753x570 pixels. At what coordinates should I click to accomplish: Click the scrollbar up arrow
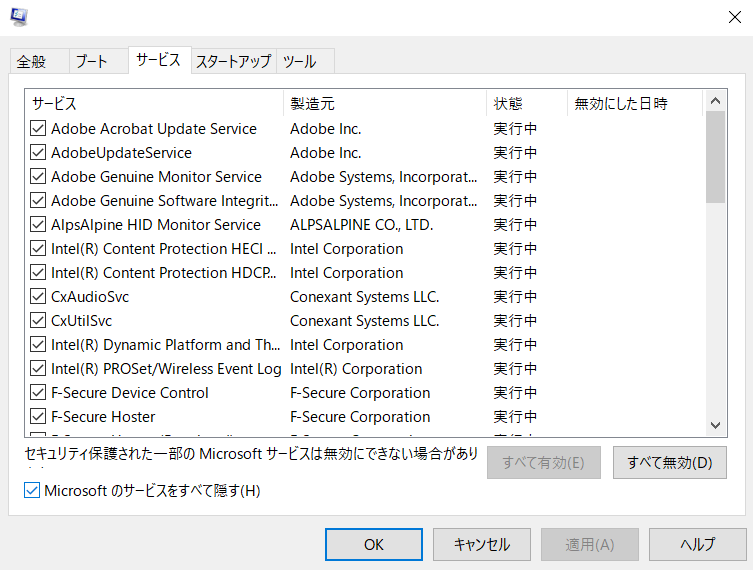pos(715,101)
